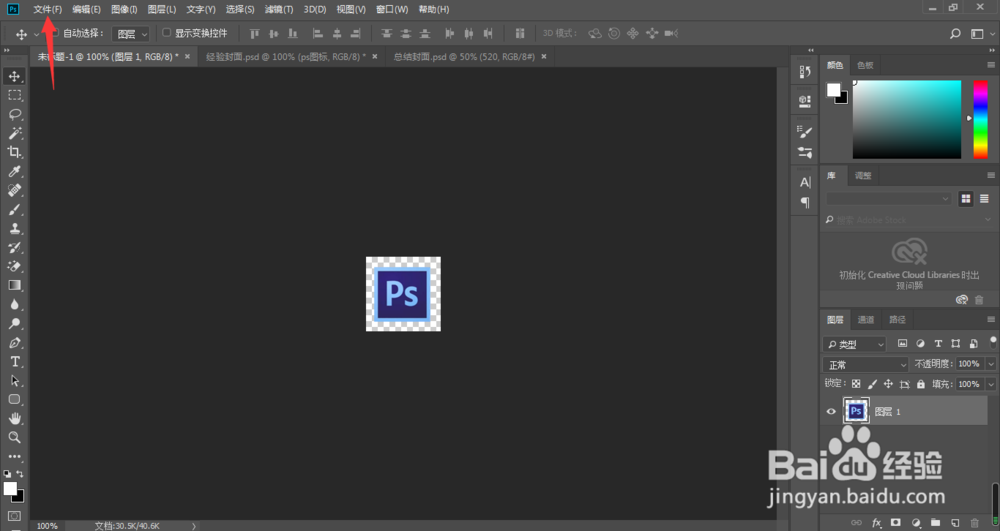Switch to 经验封面.psd document tab

(x=286, y=57)
